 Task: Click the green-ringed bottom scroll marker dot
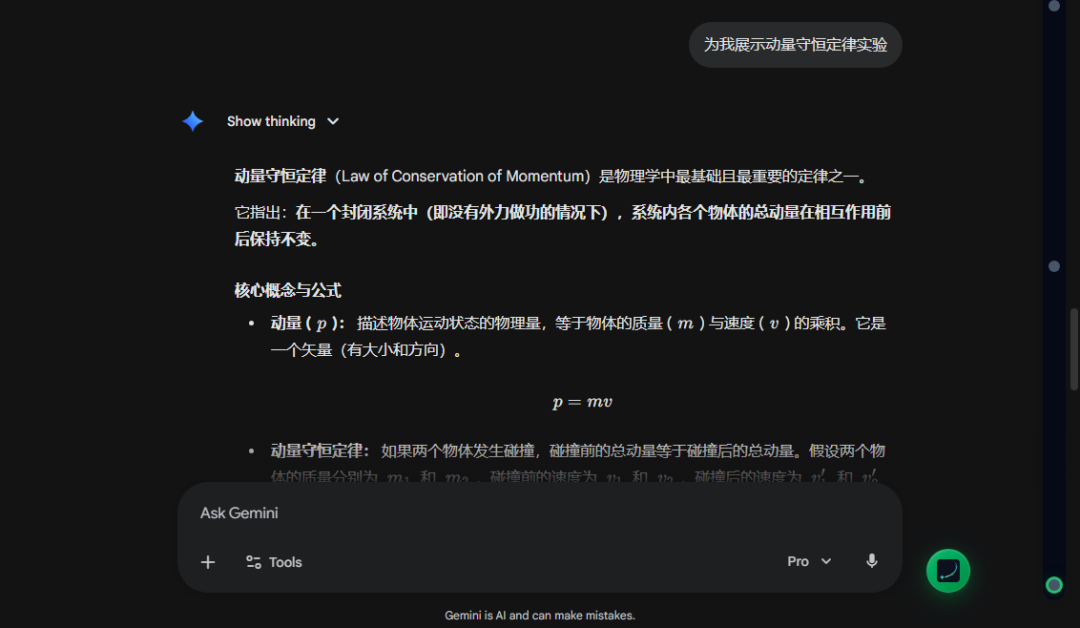(x=1054, y=585)
